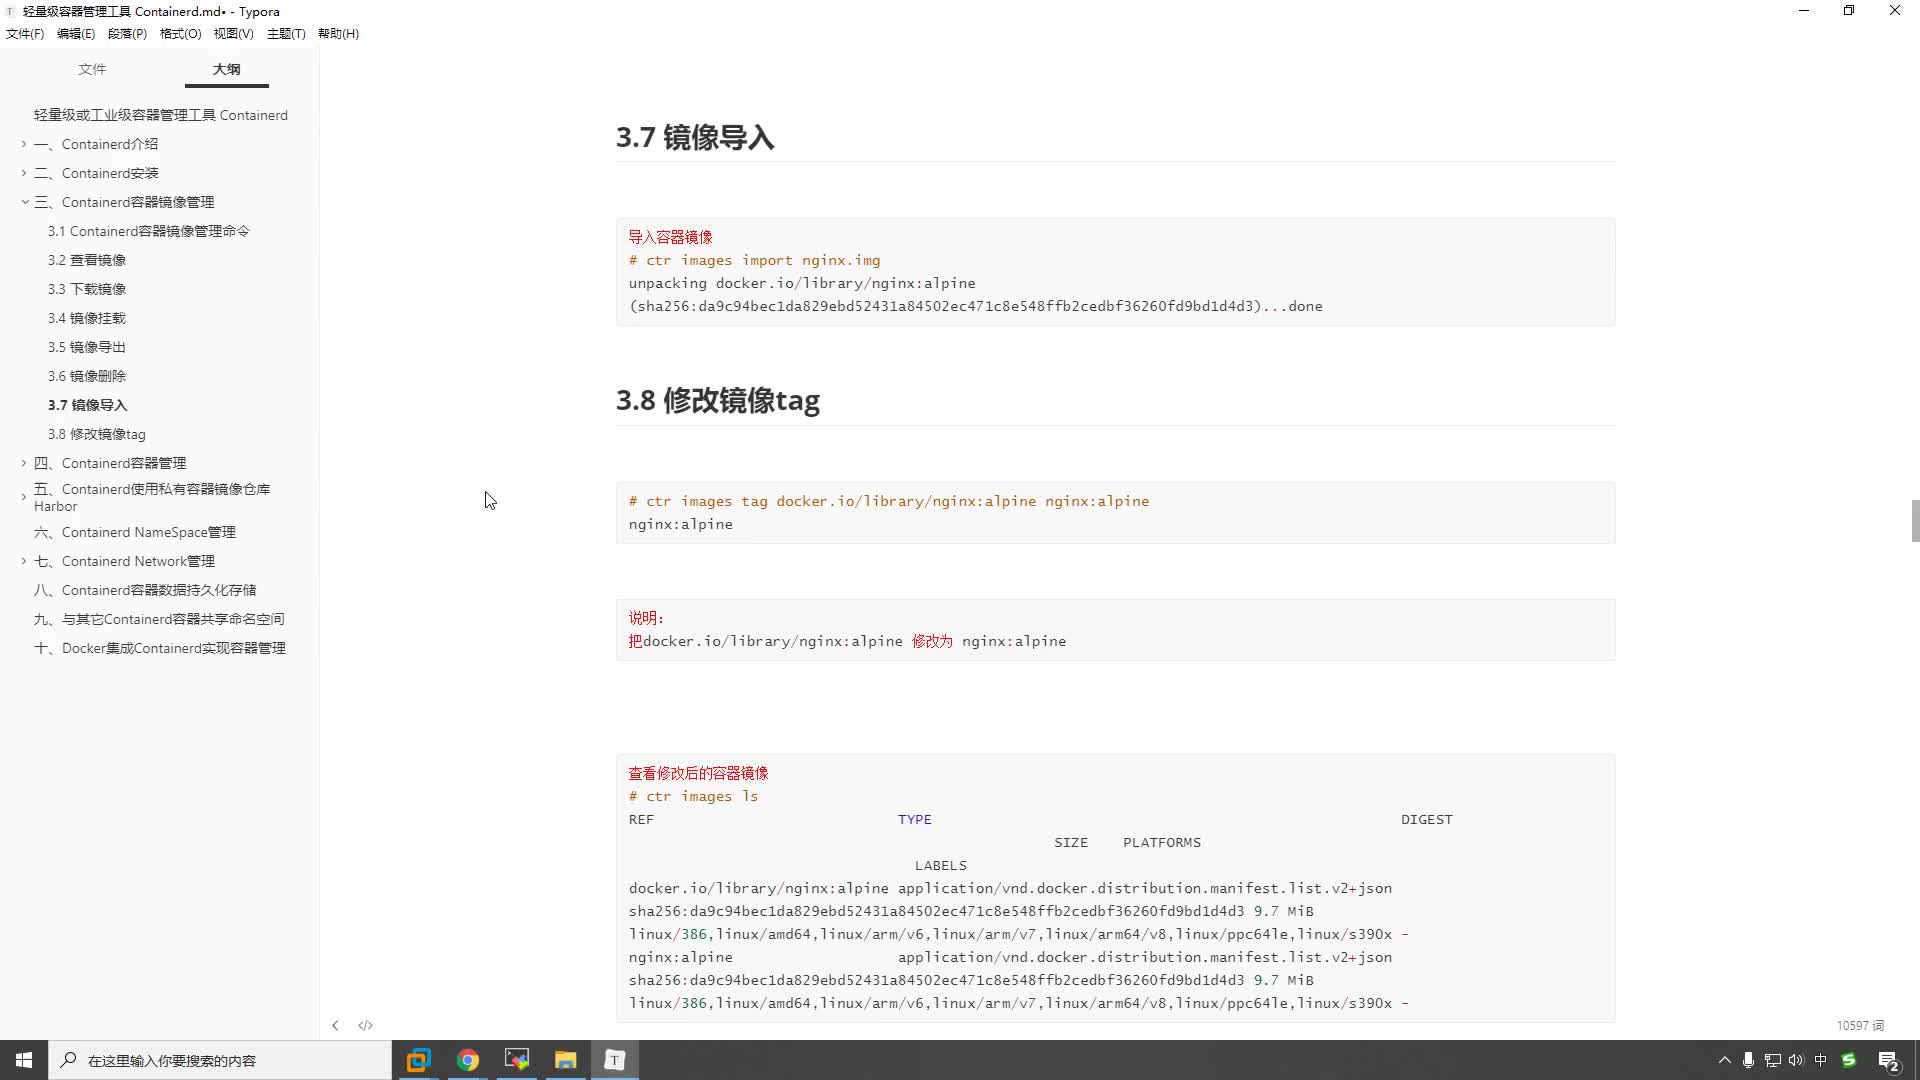Click the search magnifier icon in taskbar
1920x1080 pixels.
click(68, 1060)
